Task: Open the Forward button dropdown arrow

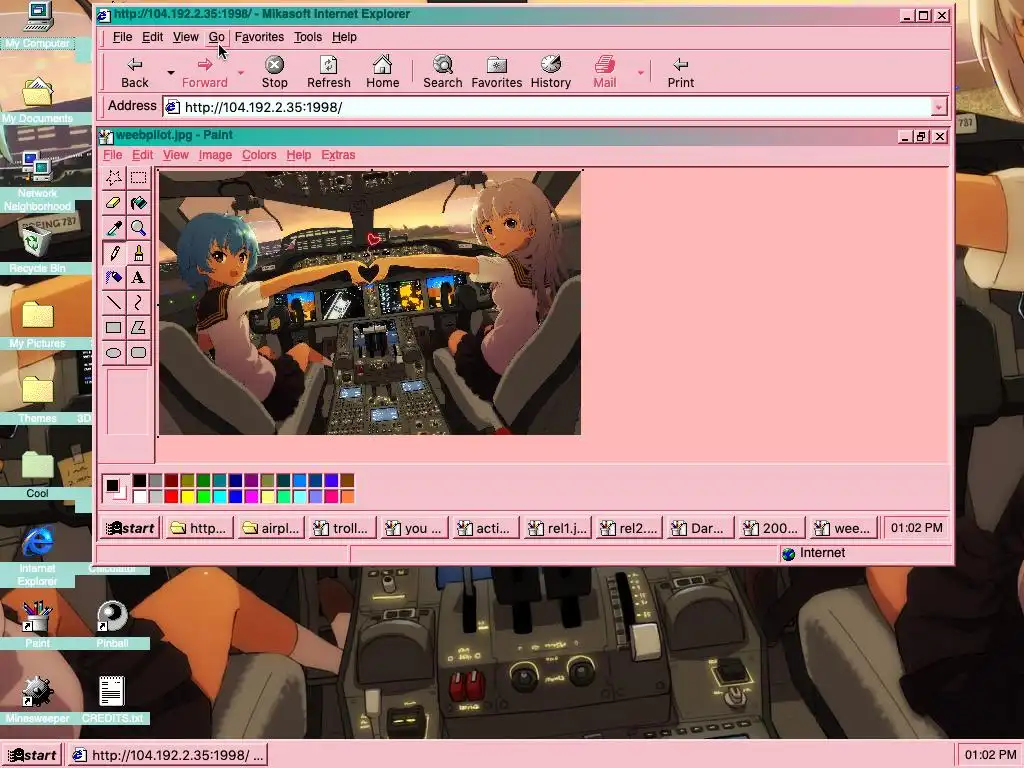Action: [241, 72]
